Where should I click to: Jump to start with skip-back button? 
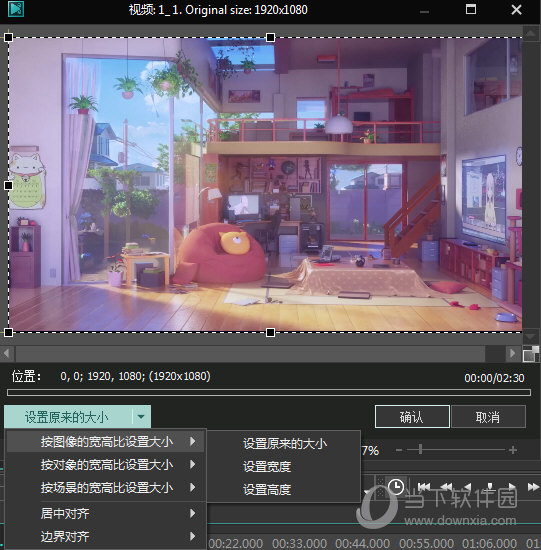[x=424, y=487]
